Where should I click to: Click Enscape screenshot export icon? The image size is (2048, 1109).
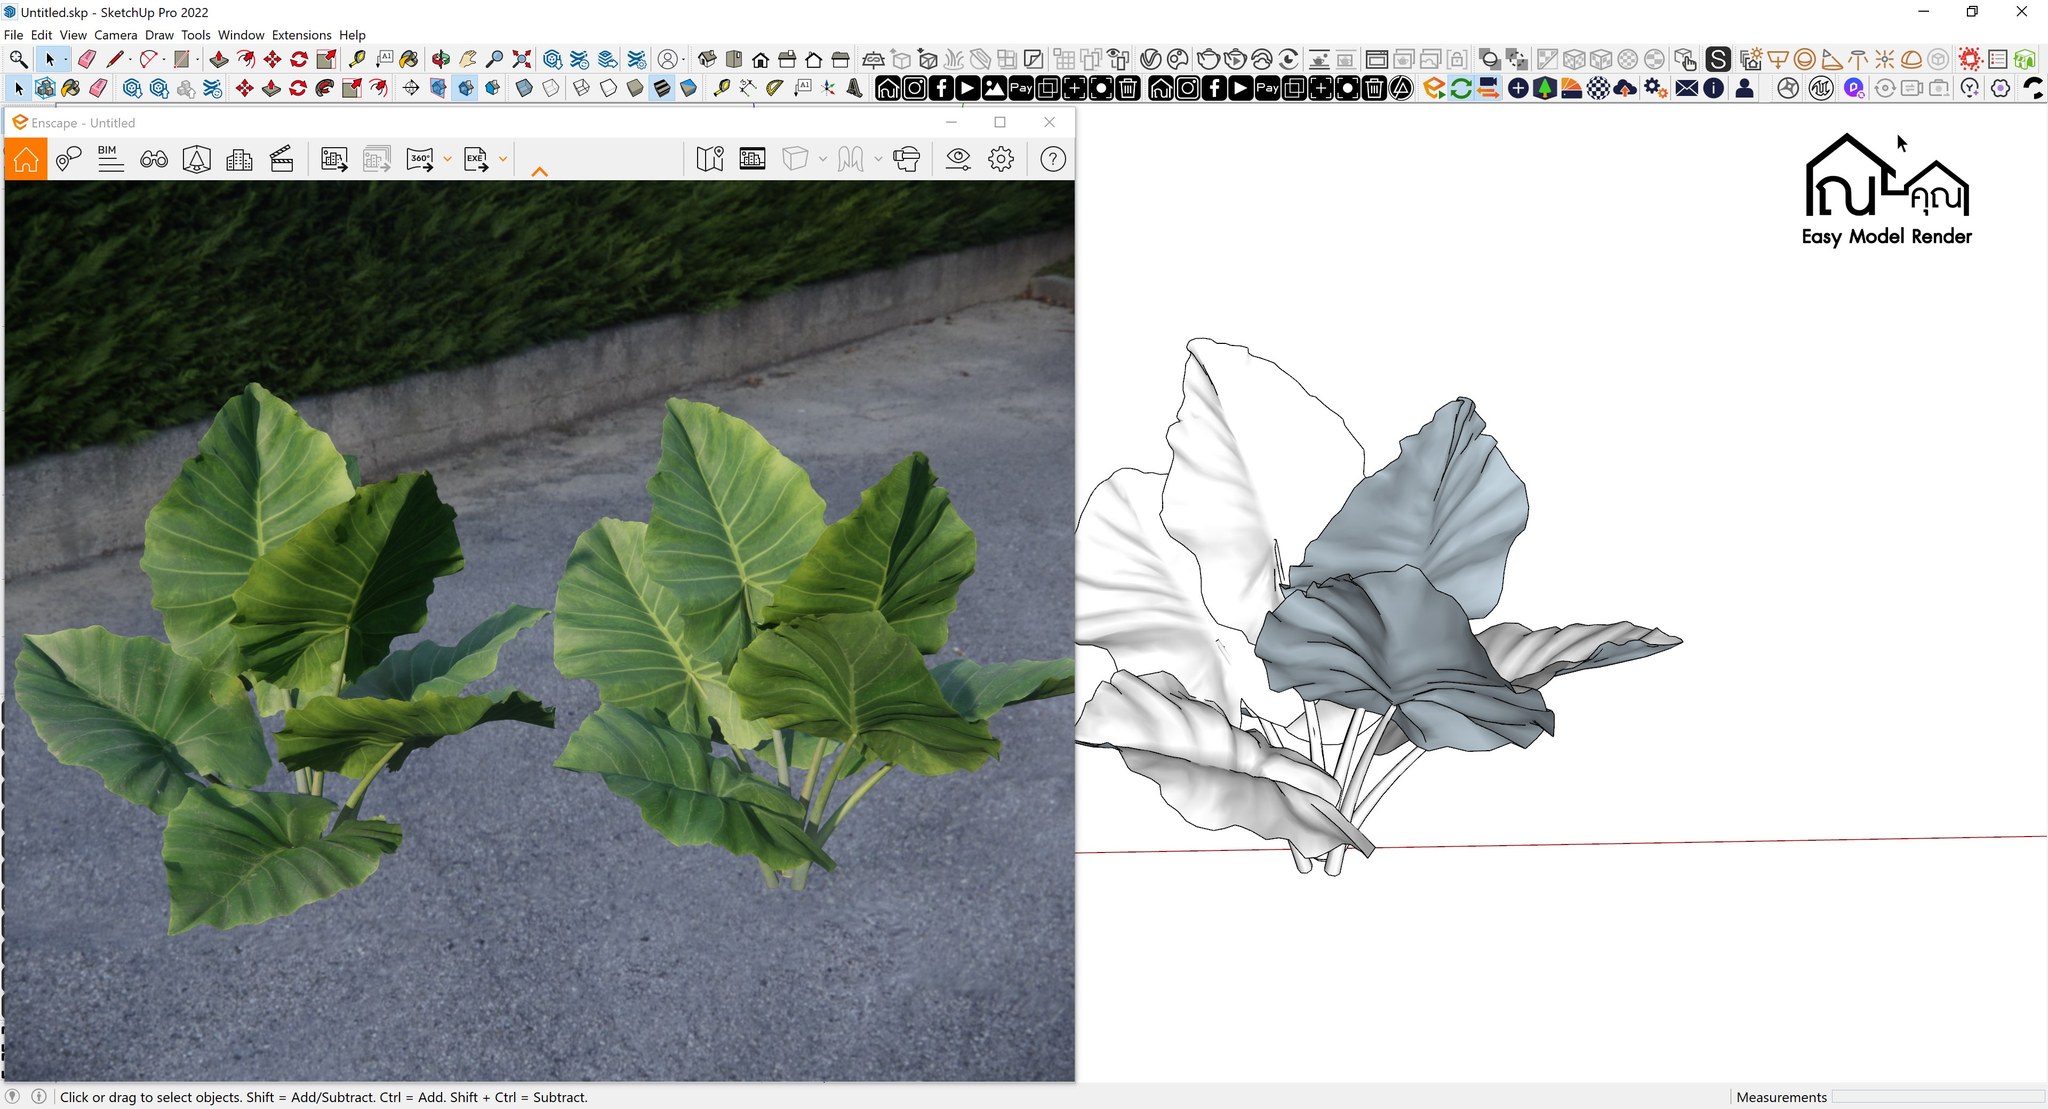(x=334, y=159)
